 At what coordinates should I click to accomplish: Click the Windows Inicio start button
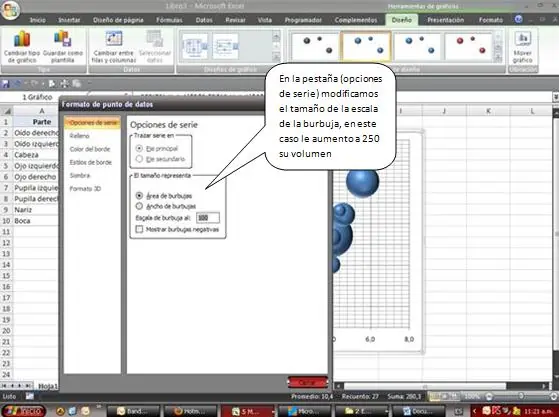pos(24,411)
